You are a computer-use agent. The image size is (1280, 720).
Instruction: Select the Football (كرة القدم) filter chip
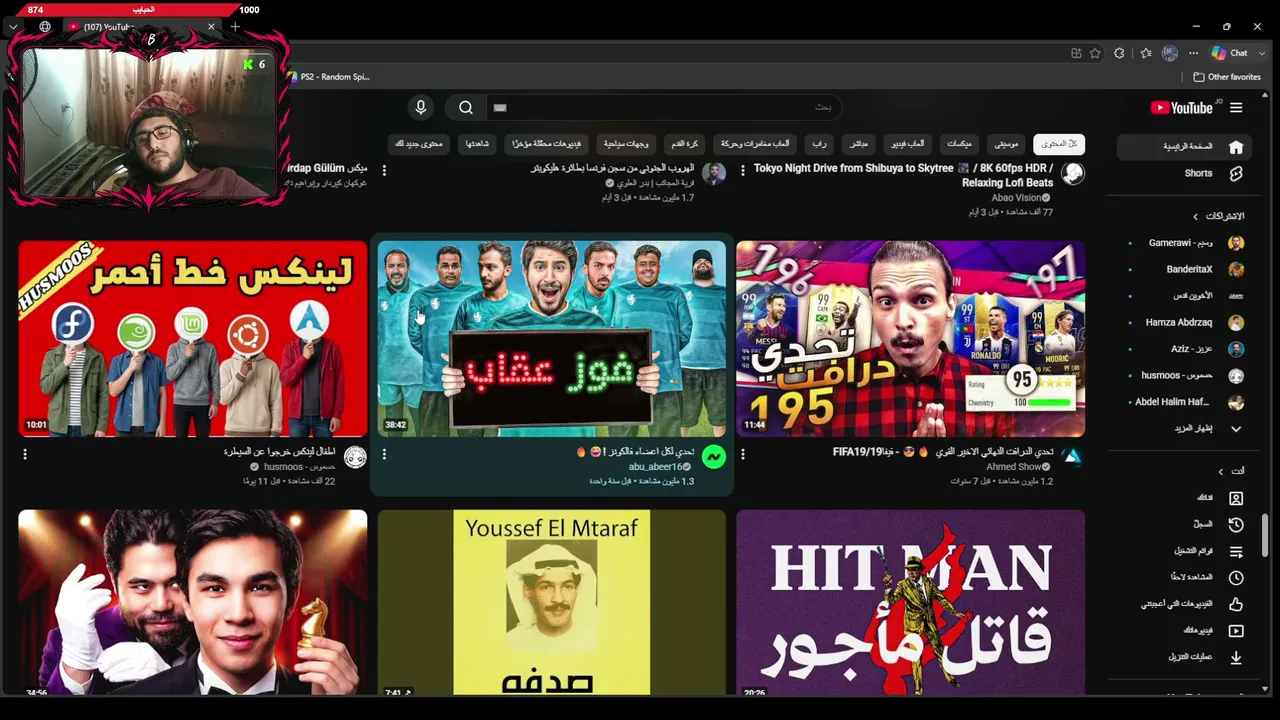pyautogui.click(x=684, y=144)
